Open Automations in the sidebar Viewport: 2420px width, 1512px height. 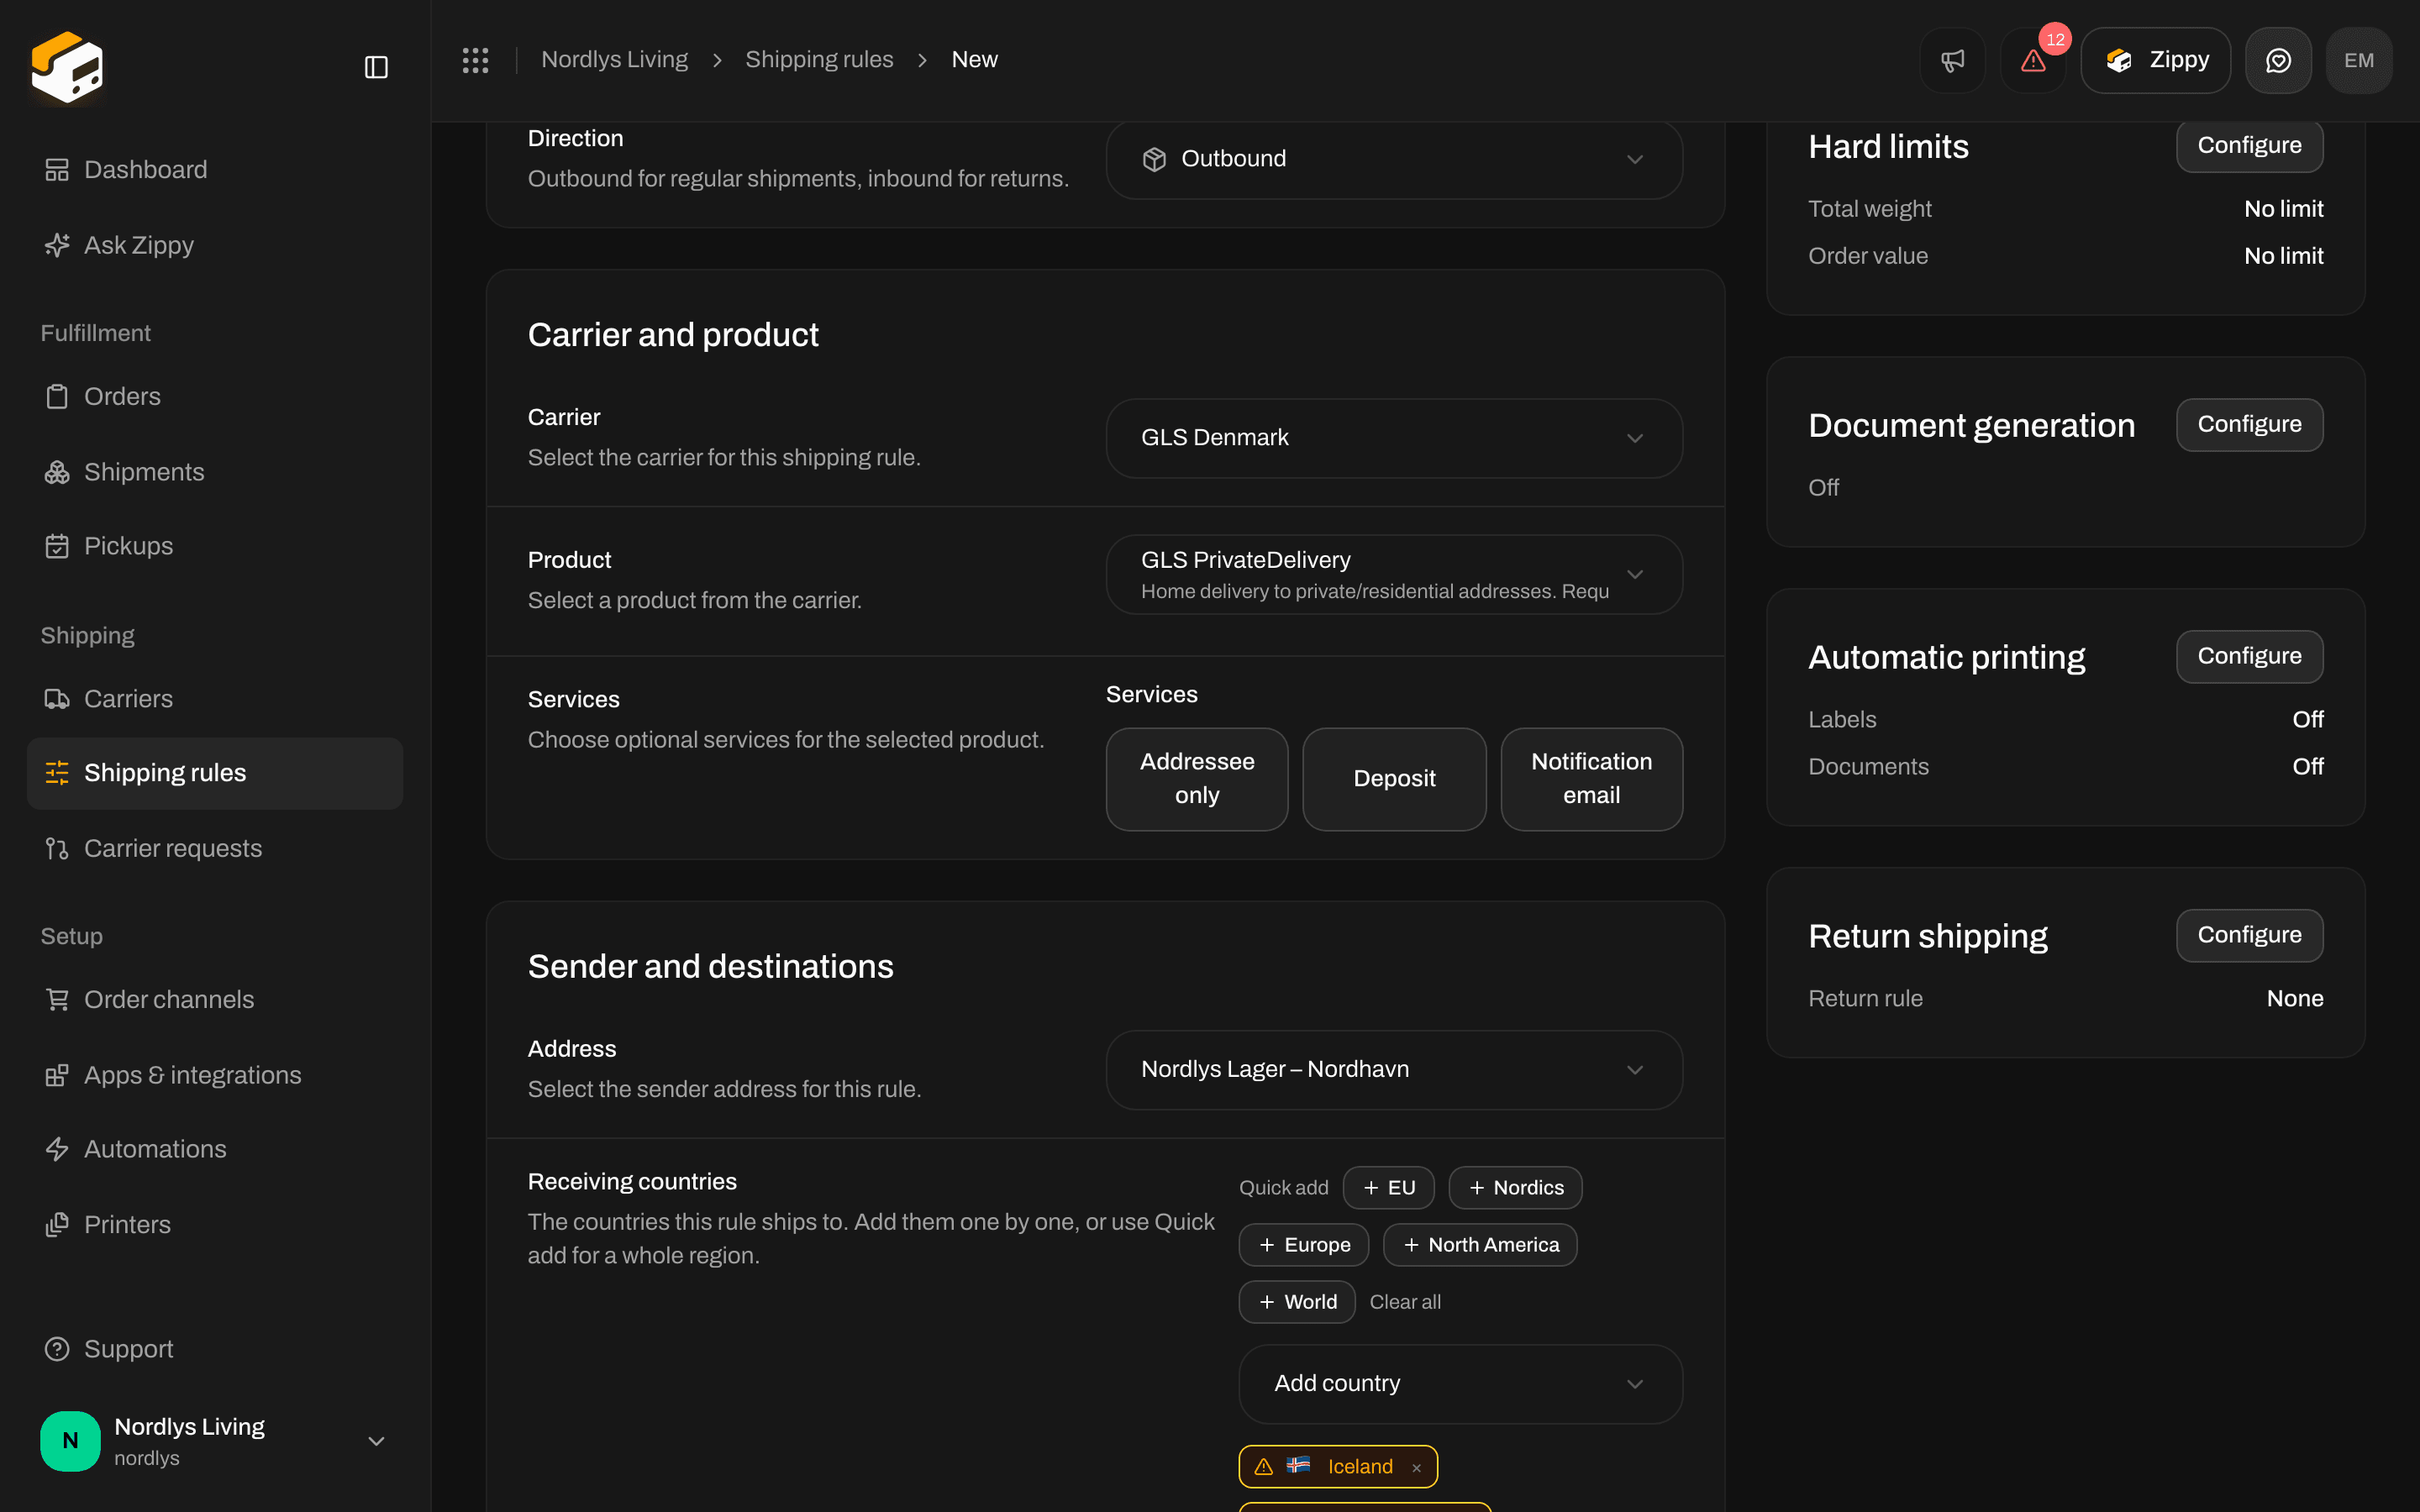[215, 1149]
